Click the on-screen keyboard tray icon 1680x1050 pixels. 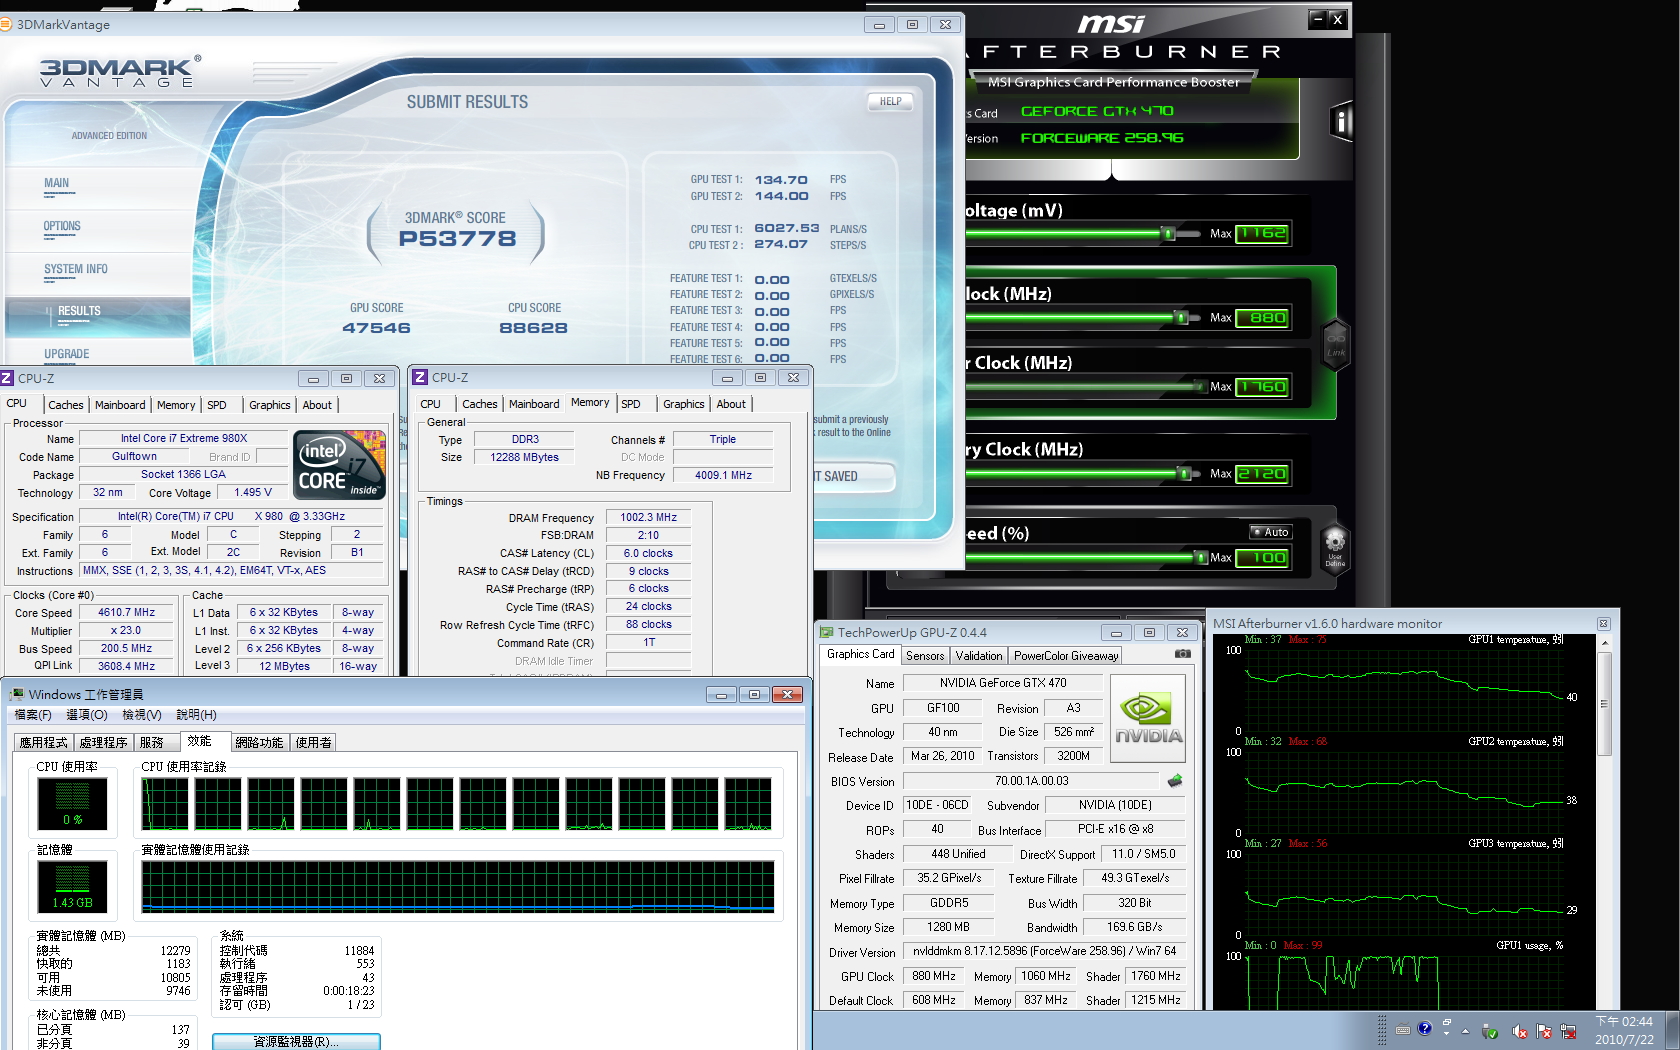click(1403, 1030)
